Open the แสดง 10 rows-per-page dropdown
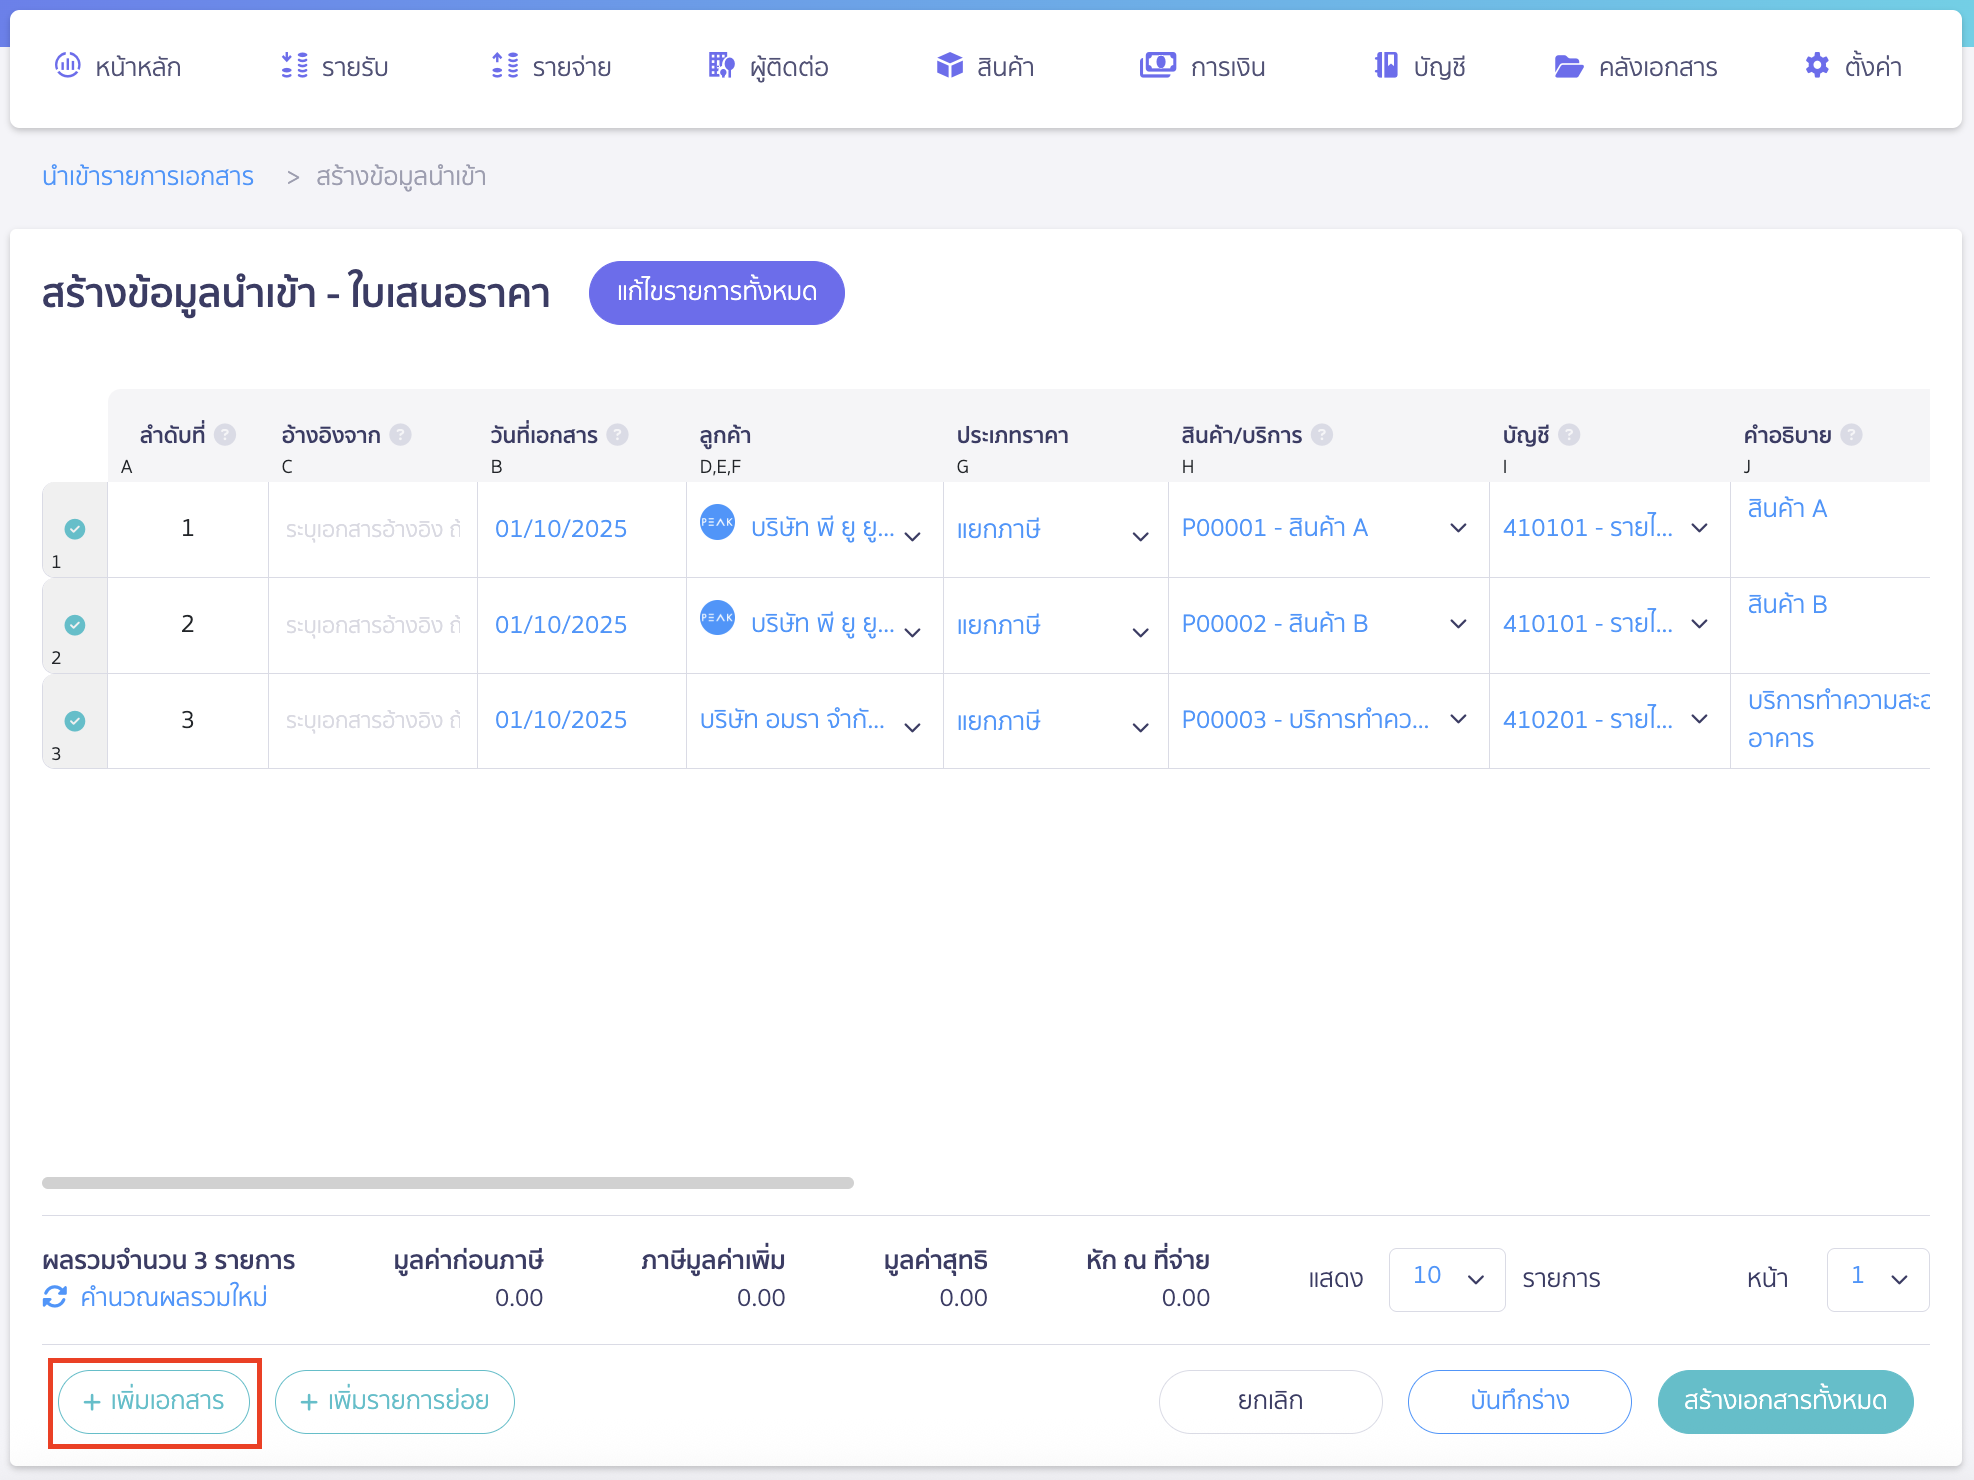Screen dimensions: 1974x1480 1446,1279
